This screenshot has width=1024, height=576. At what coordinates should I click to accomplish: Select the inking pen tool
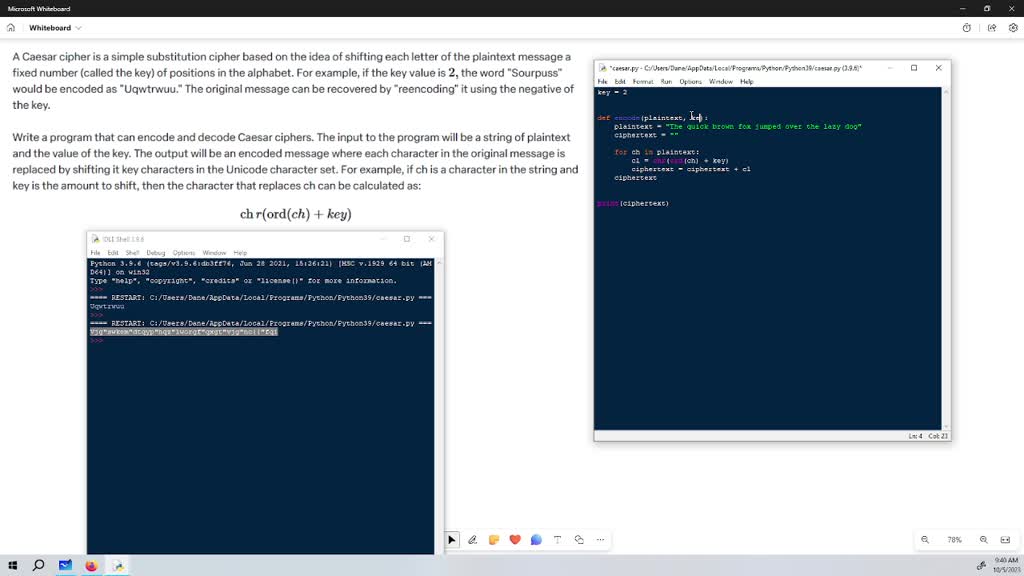pos(473,540)
